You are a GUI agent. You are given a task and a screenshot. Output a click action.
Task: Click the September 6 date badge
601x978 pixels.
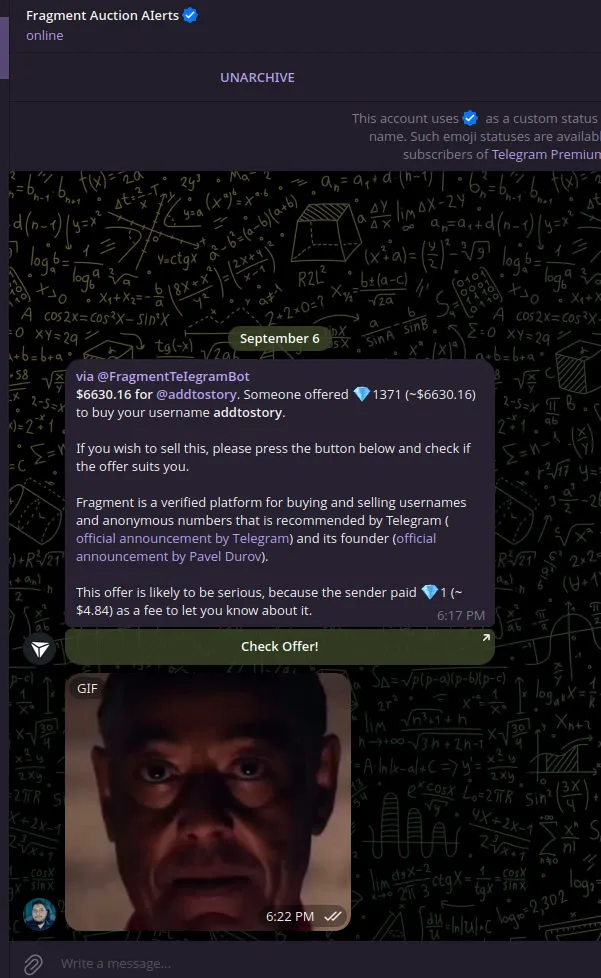coord(279,338)
